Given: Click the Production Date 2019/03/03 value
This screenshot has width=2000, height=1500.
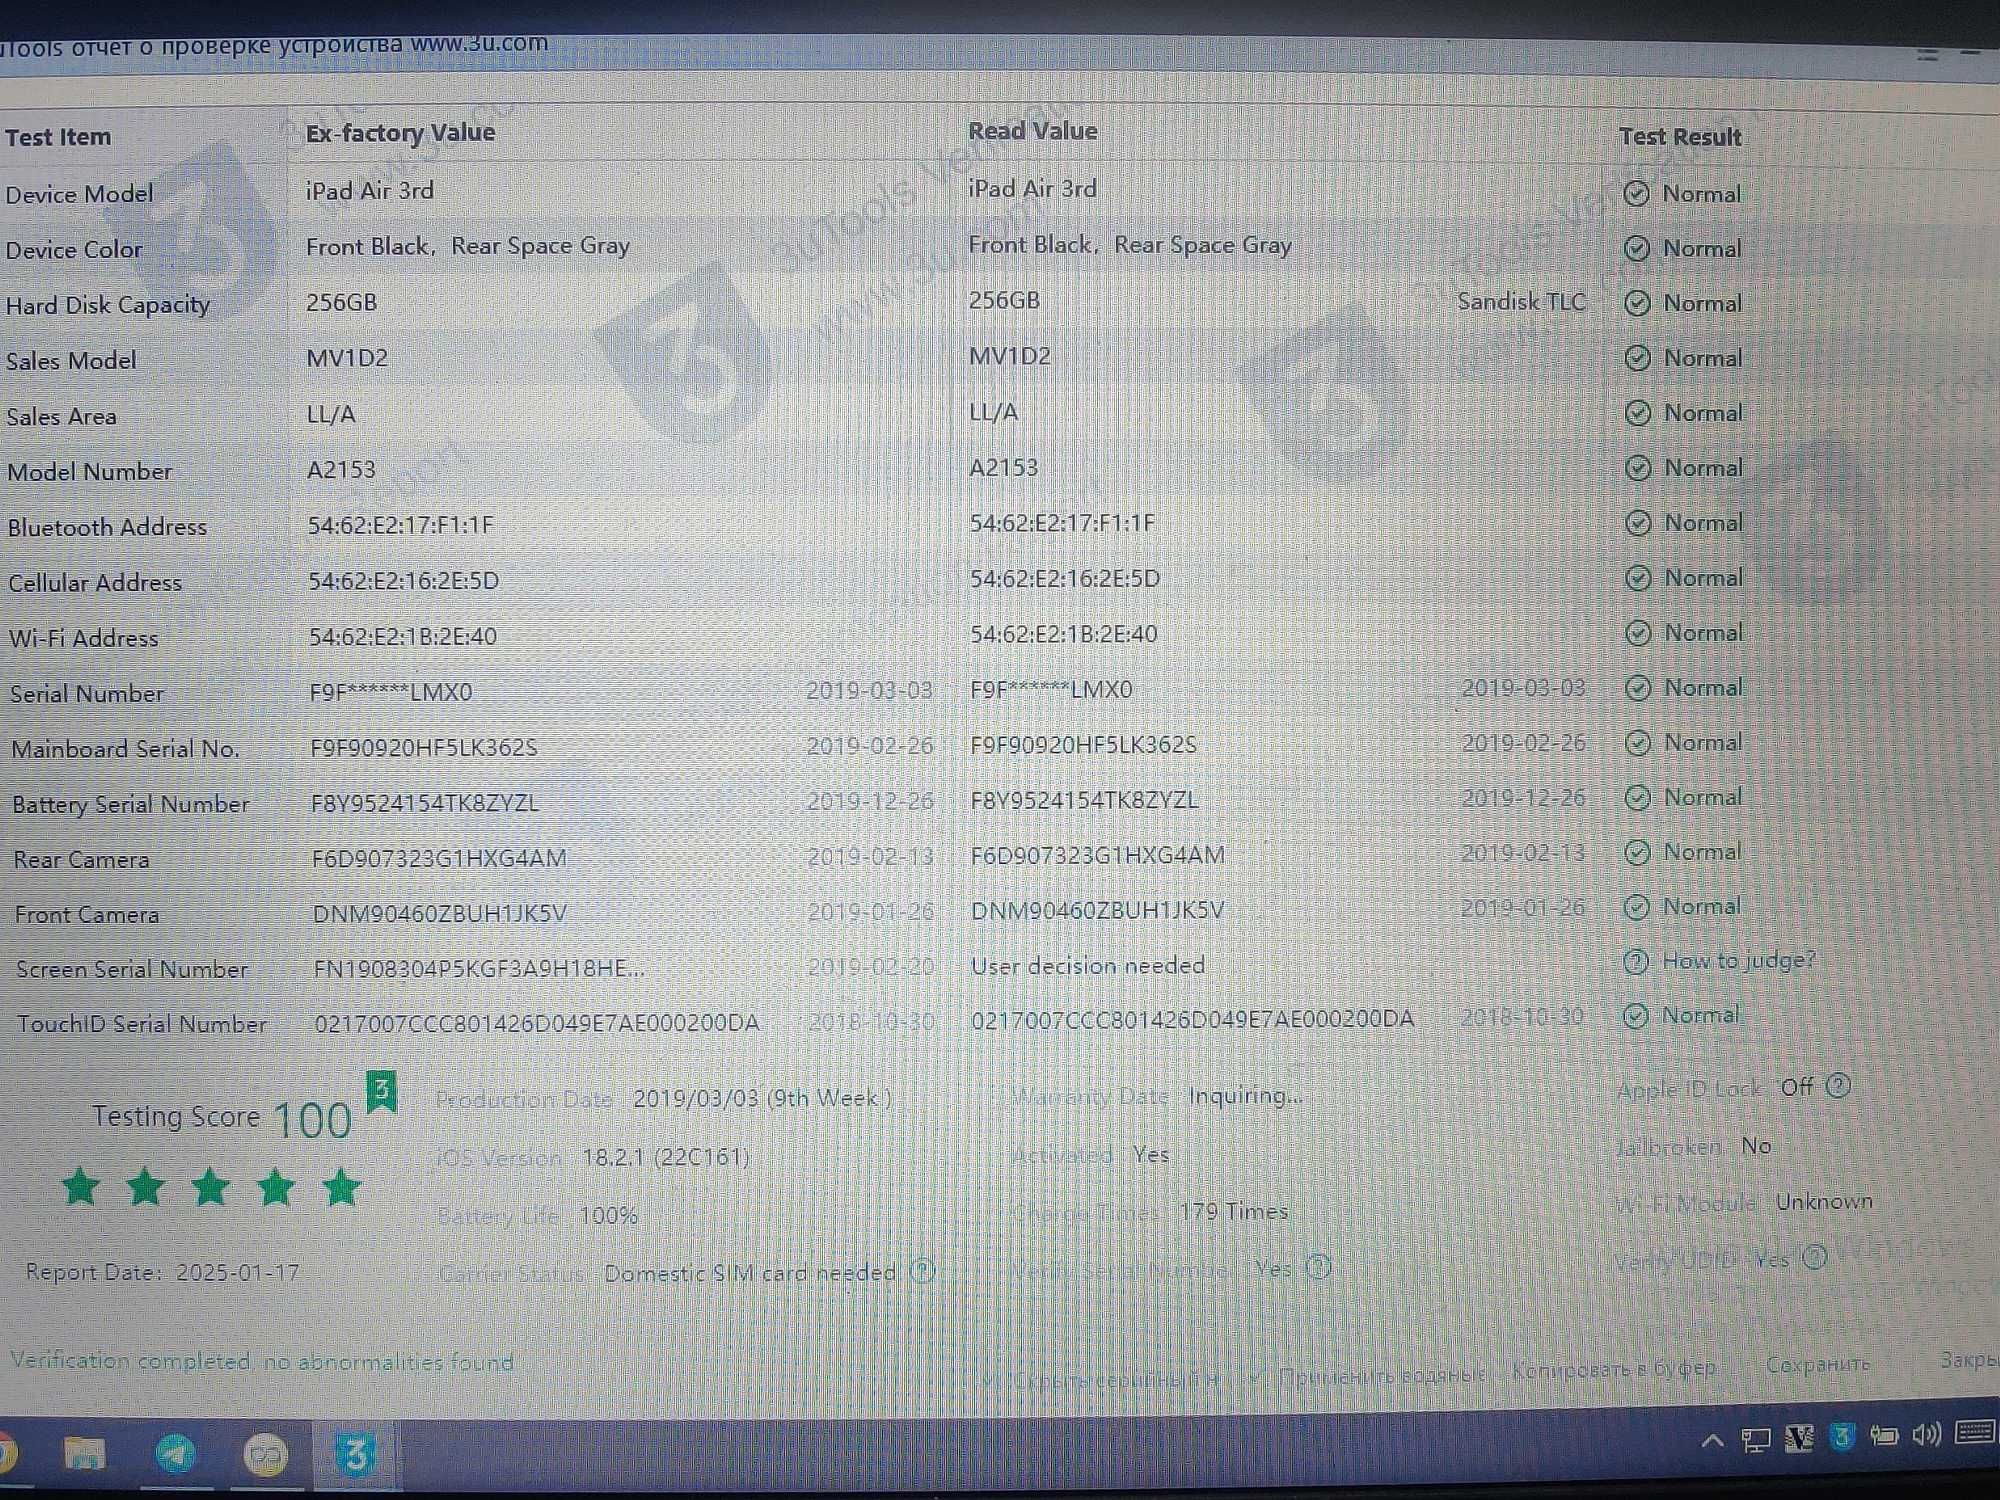Looking at the screenshot, I should coord(762,1098).
